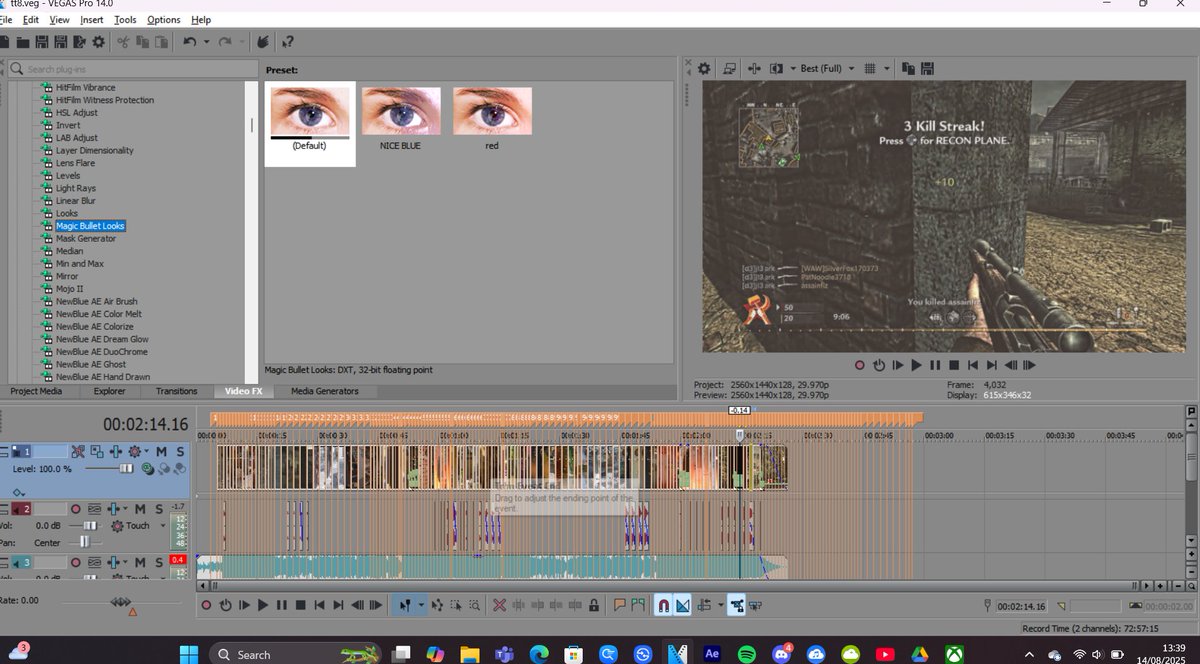Viewport: 1200px width, 664px height.
Task: Select the Selection Edit tool
Action: 455,604
